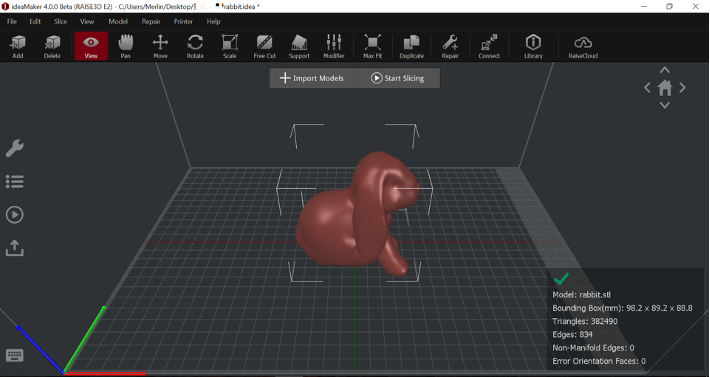
Task: Select the View tool
Action: [x=91, y=46]
